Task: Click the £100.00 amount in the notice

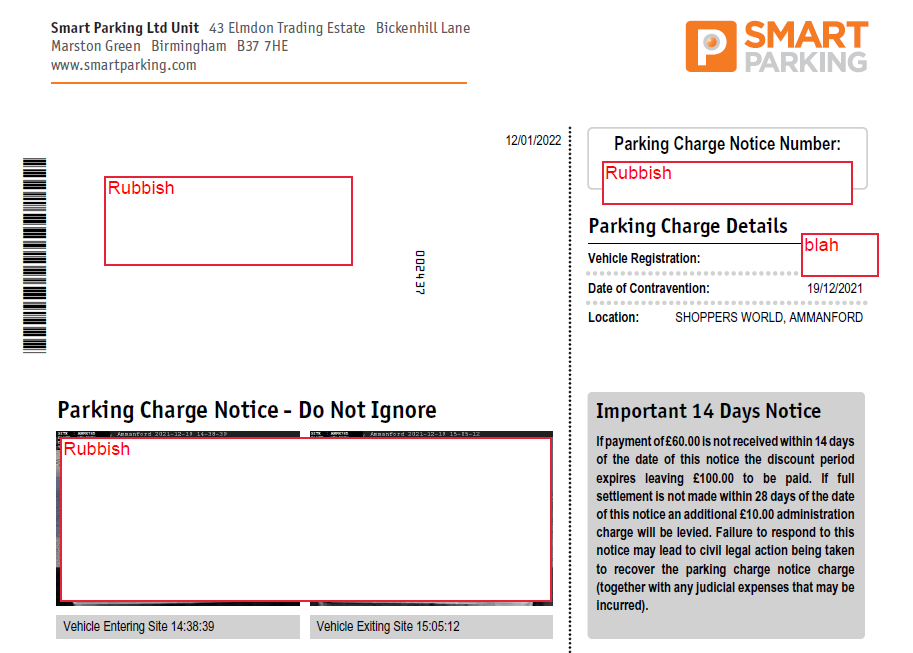Action: 713,478
